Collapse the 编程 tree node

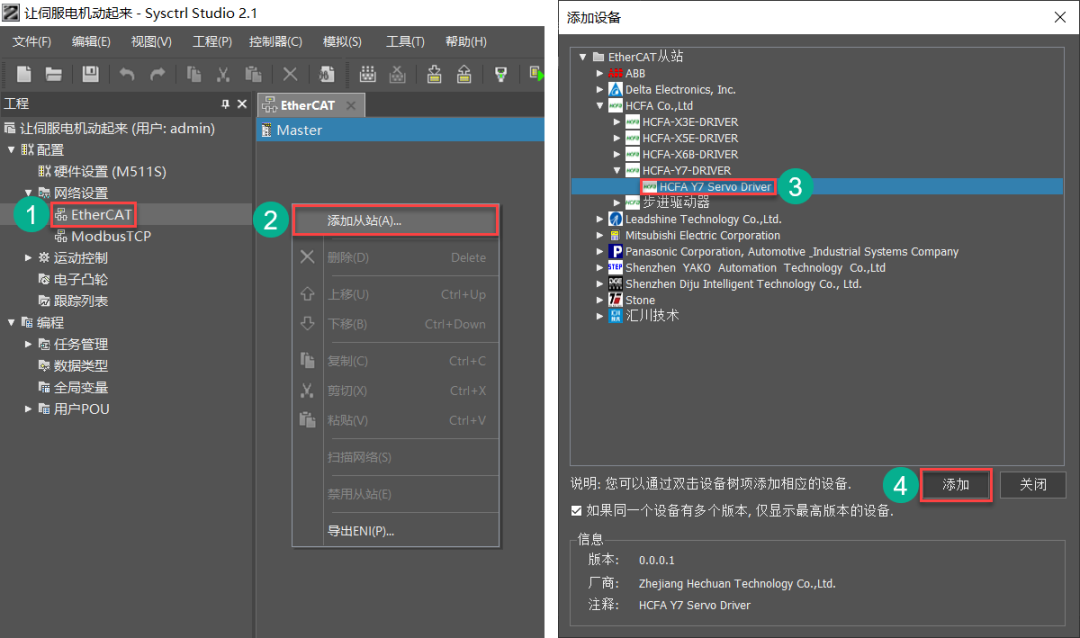tap(11, 322)
